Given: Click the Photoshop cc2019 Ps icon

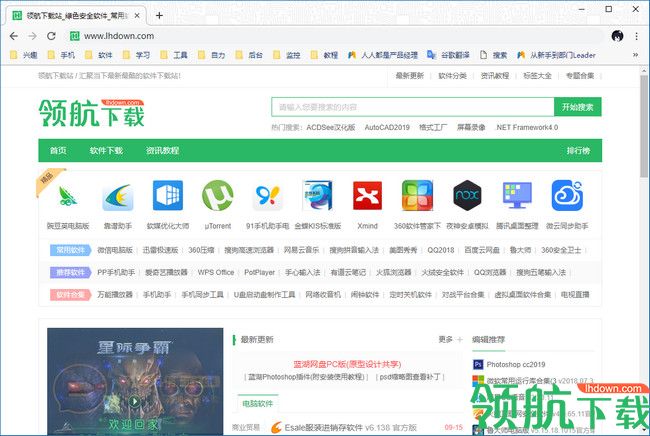Looking at the screenshot, I should click(478, 364).
